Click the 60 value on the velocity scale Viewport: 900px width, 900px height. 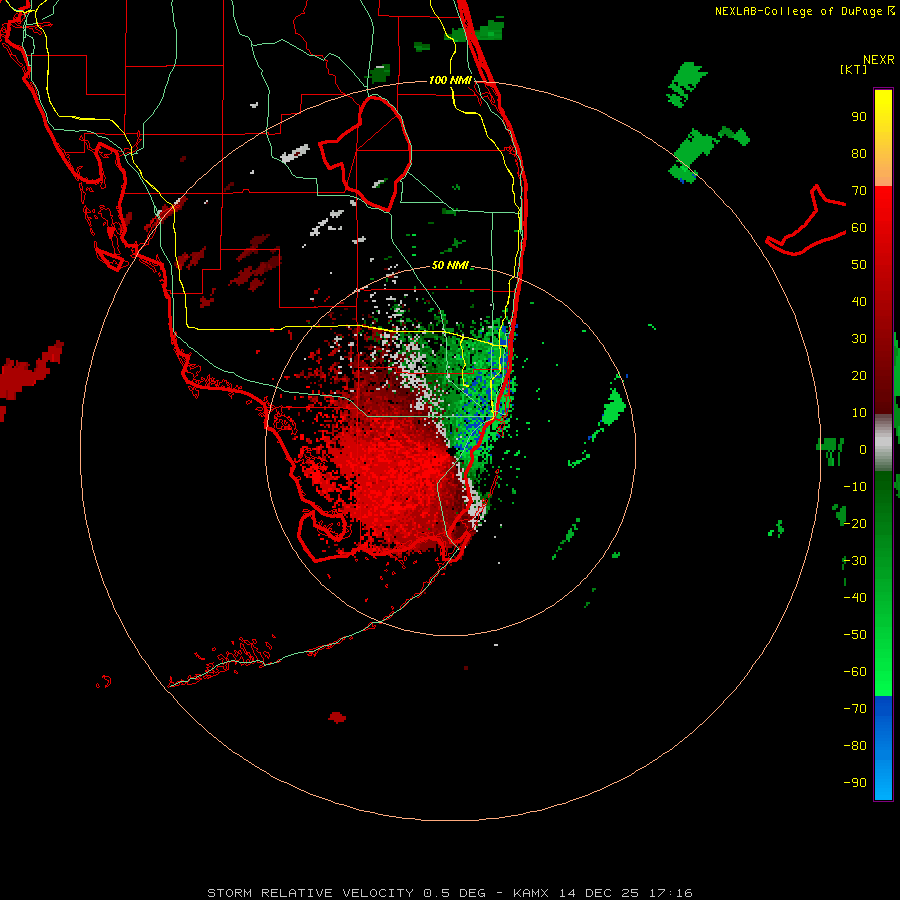tap(859, 228)
